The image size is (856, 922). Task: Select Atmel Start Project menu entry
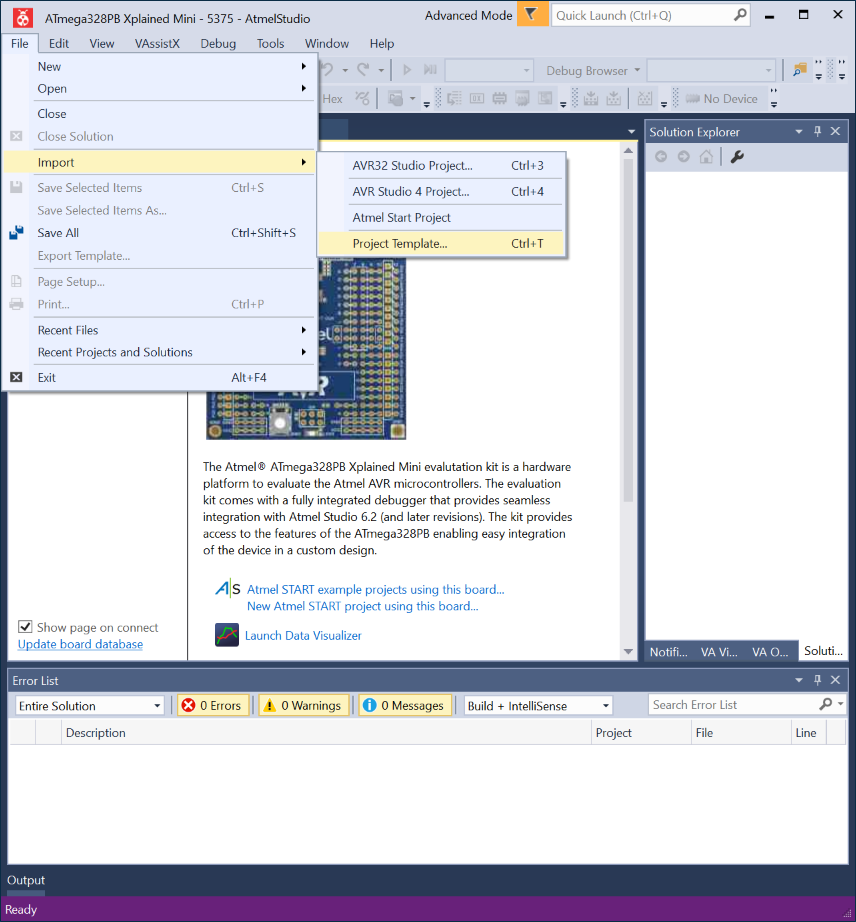click(x=401, y=217)
